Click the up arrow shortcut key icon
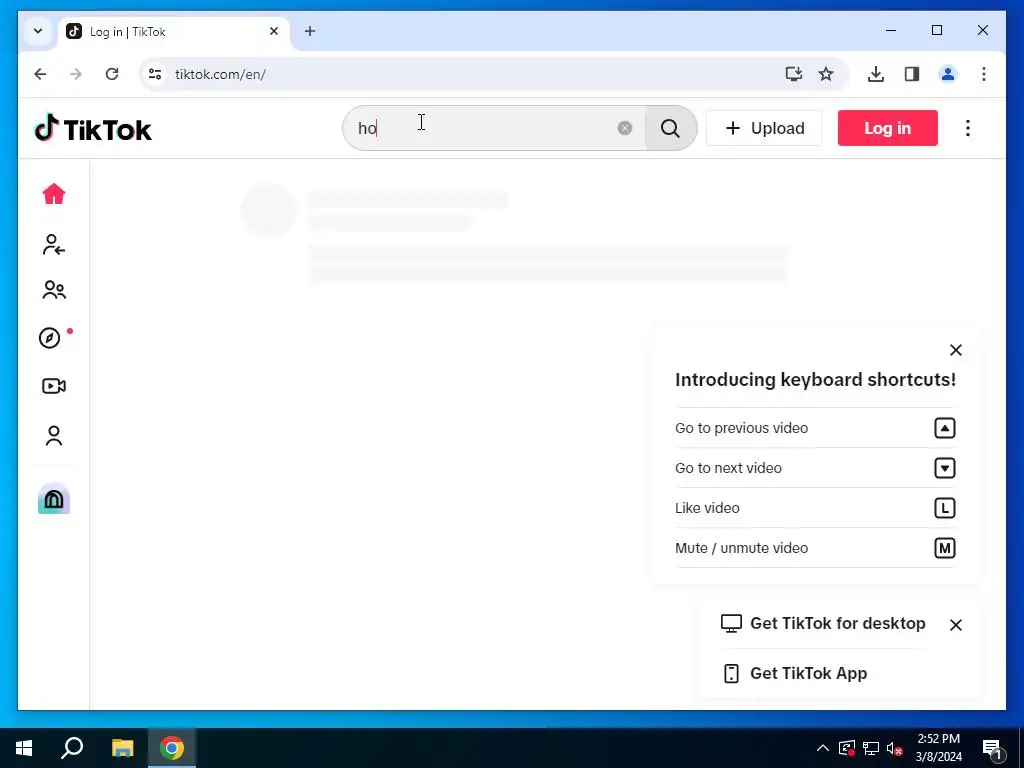This screenshot has width=1024, height=768. (944, 428)
